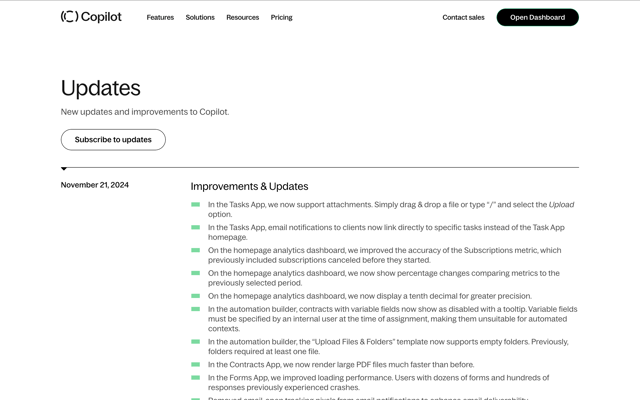Viewport: 640px width, 400px height.
Task: Open the Features menu
Action: 160,18
